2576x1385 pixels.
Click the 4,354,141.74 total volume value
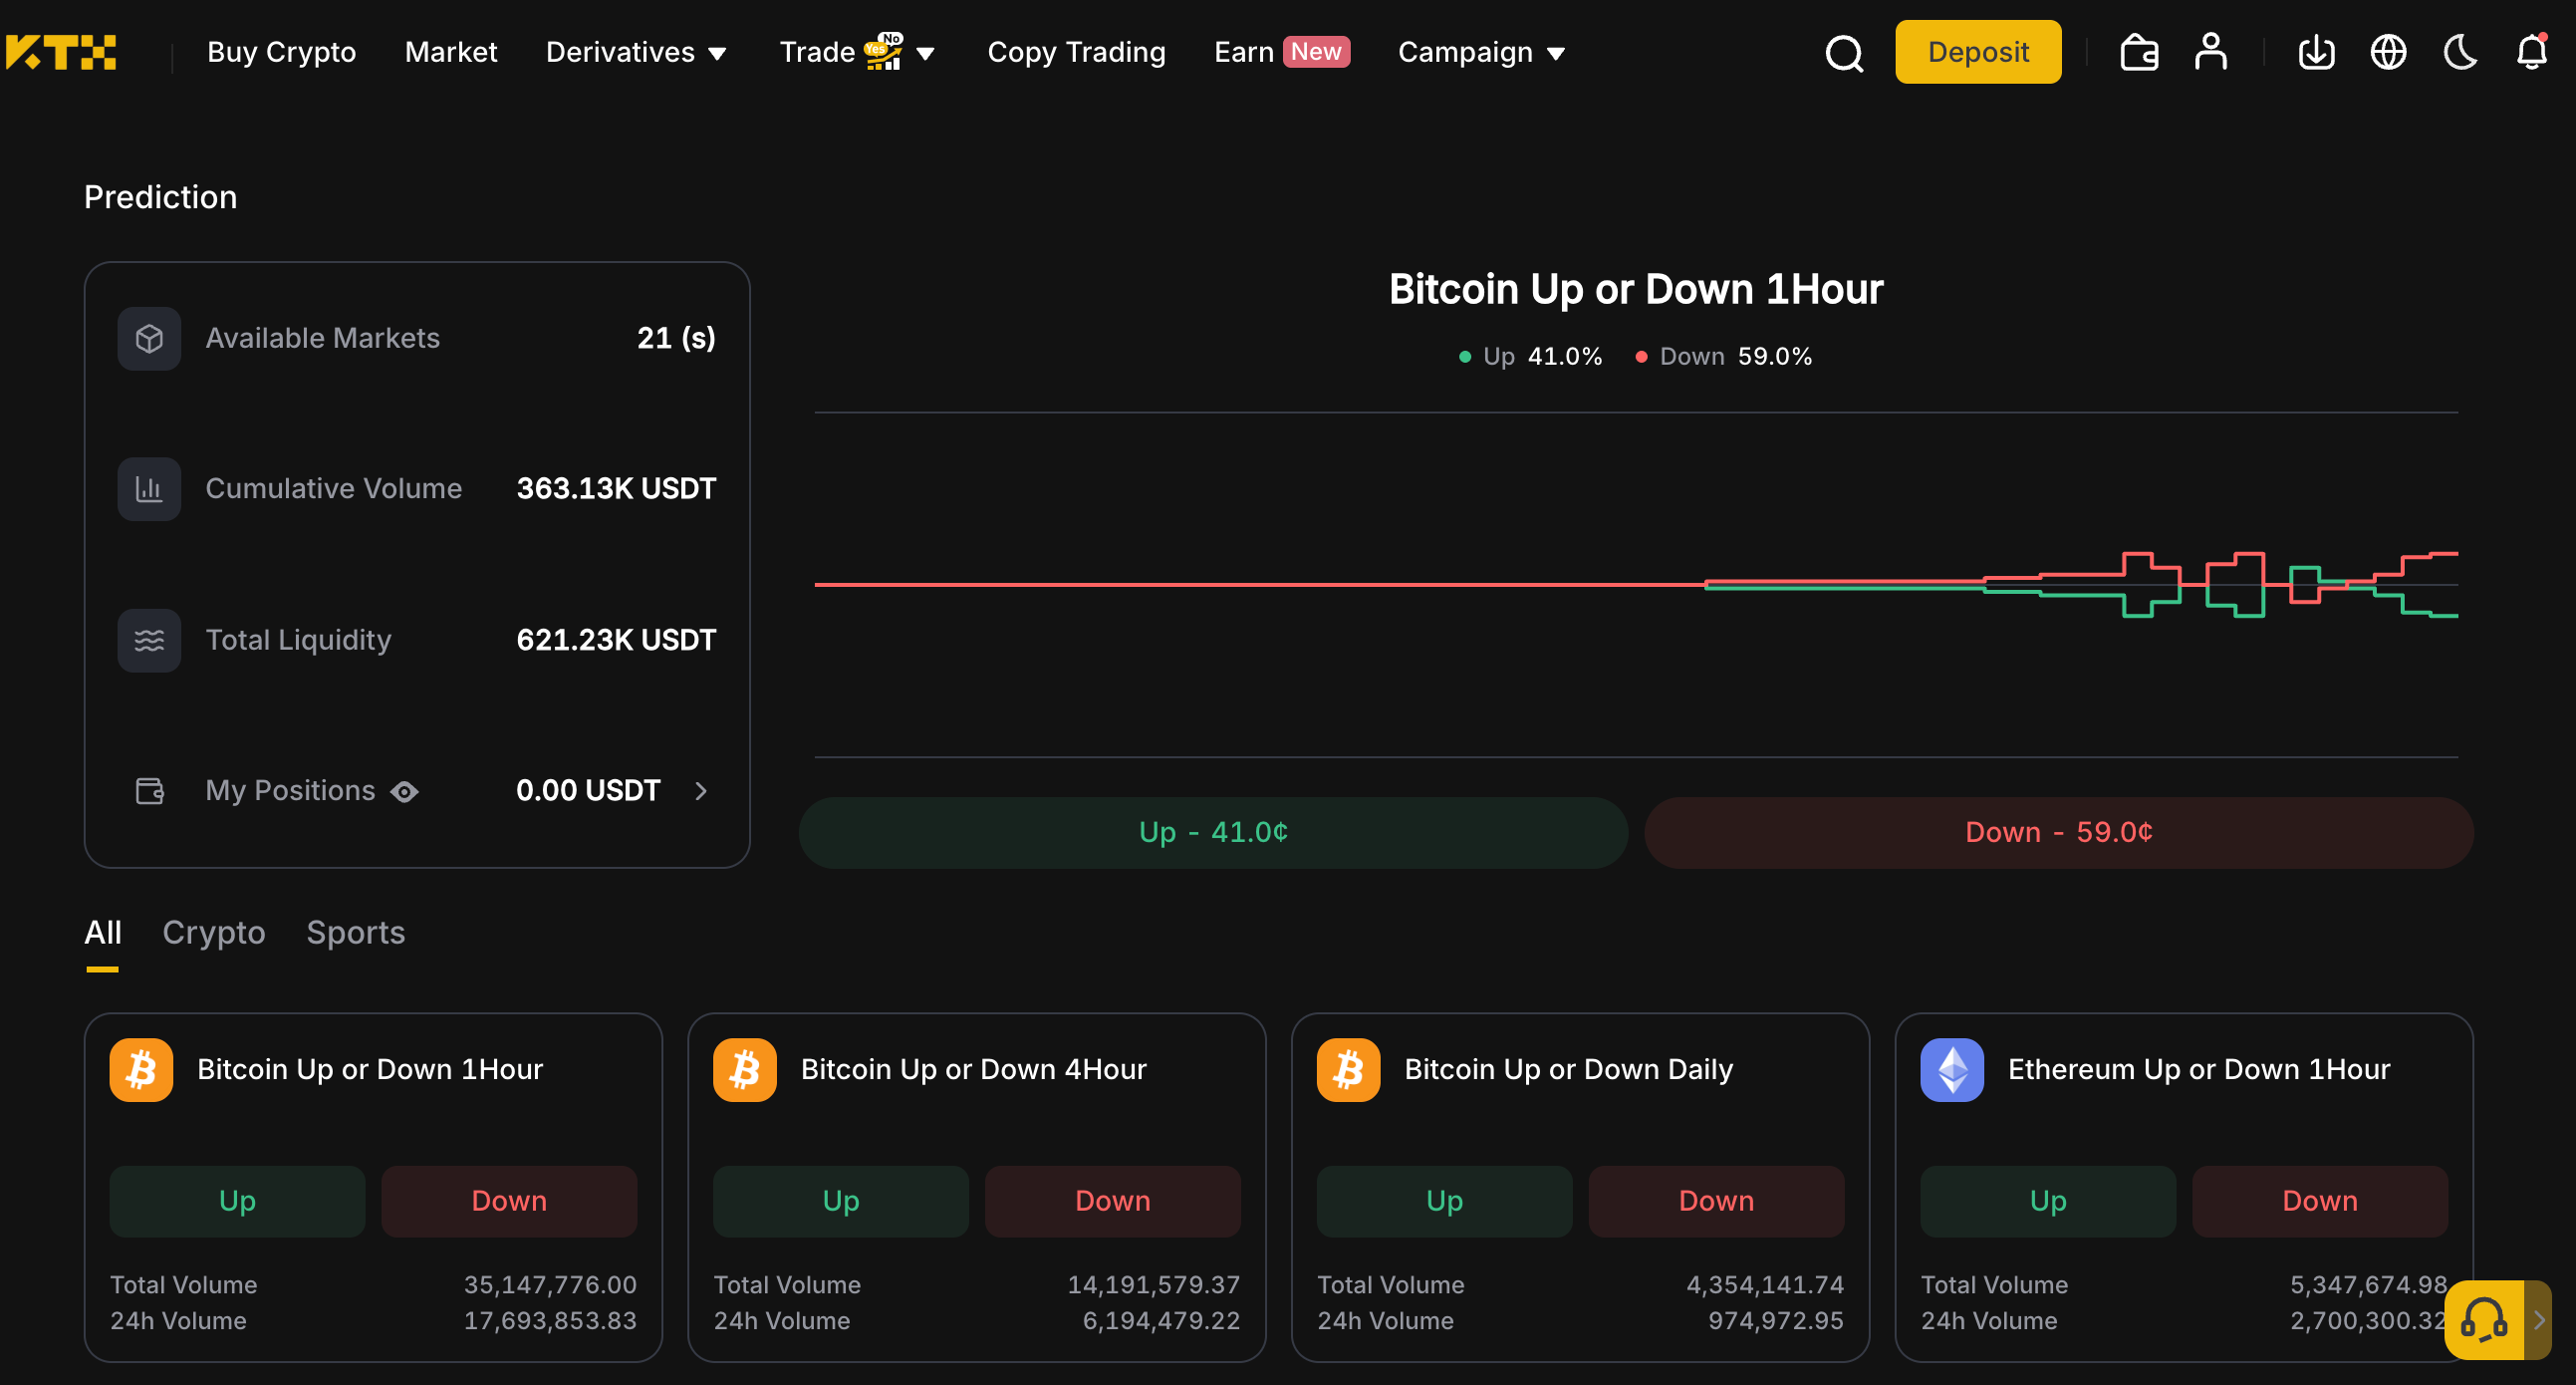(1765, 1285)
